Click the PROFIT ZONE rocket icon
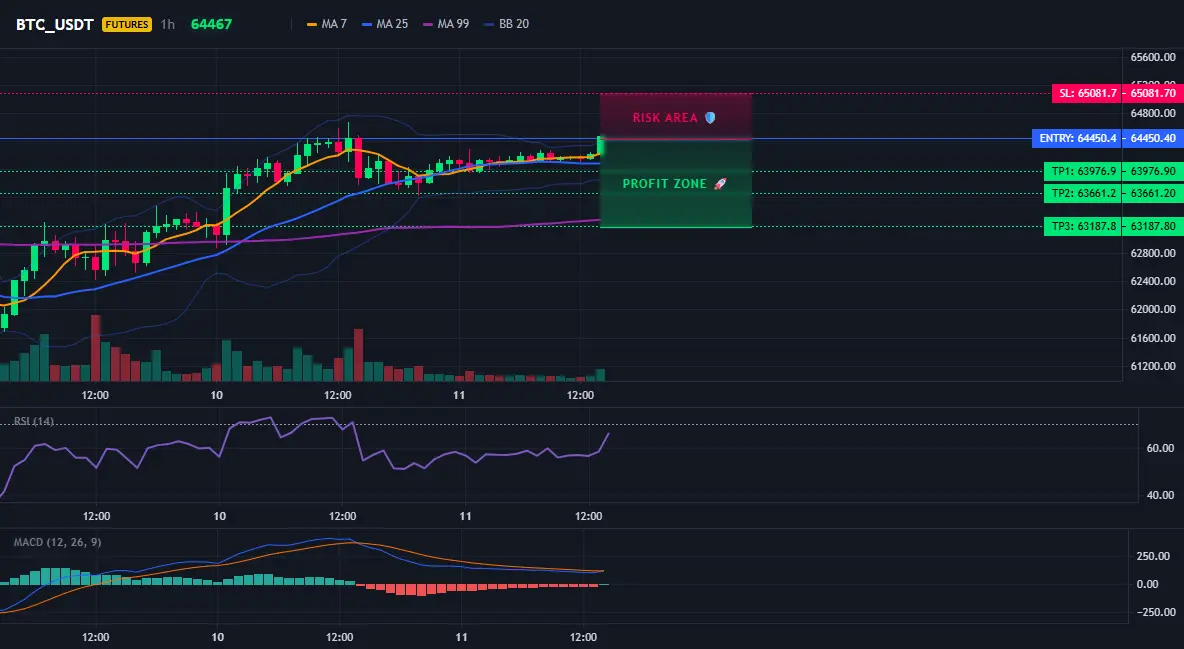1184x649 pixels. 720,184
